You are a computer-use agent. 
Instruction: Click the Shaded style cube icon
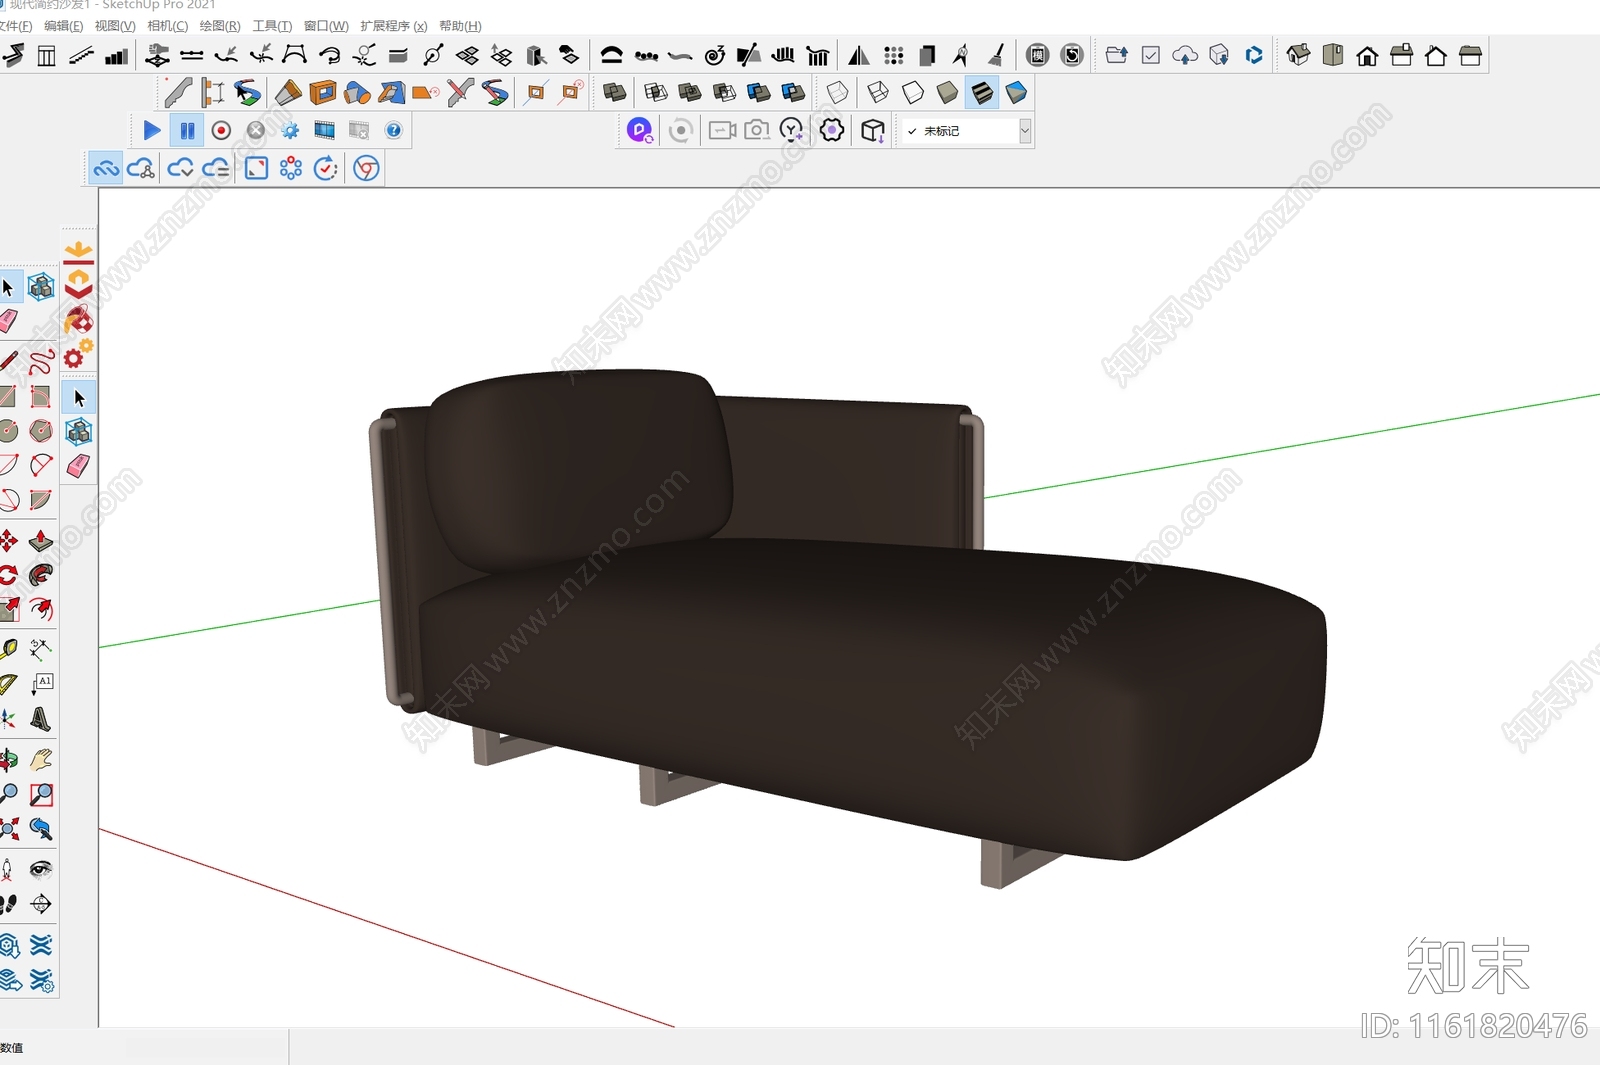pos(947,93)
